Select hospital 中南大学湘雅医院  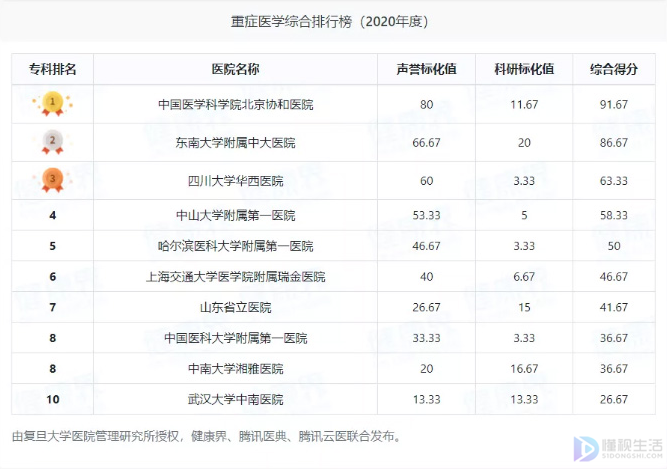point(236,369)
